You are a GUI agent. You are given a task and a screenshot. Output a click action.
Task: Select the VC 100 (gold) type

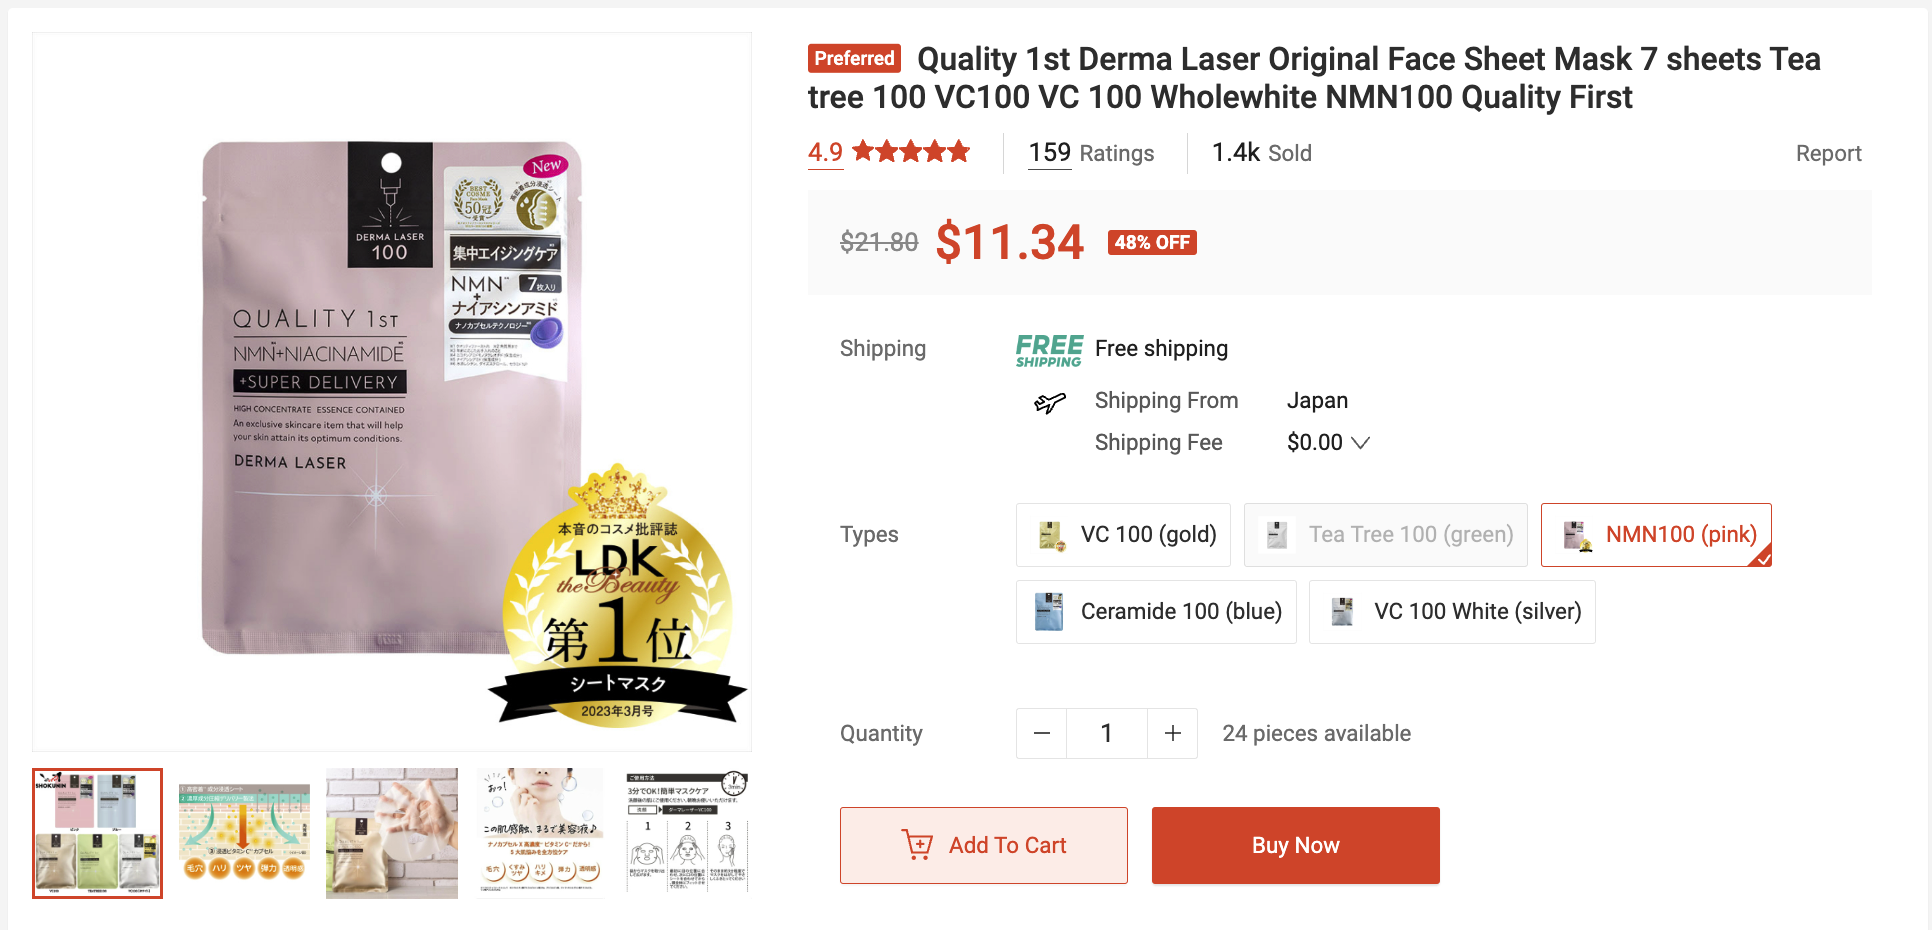click(1123, 535)
